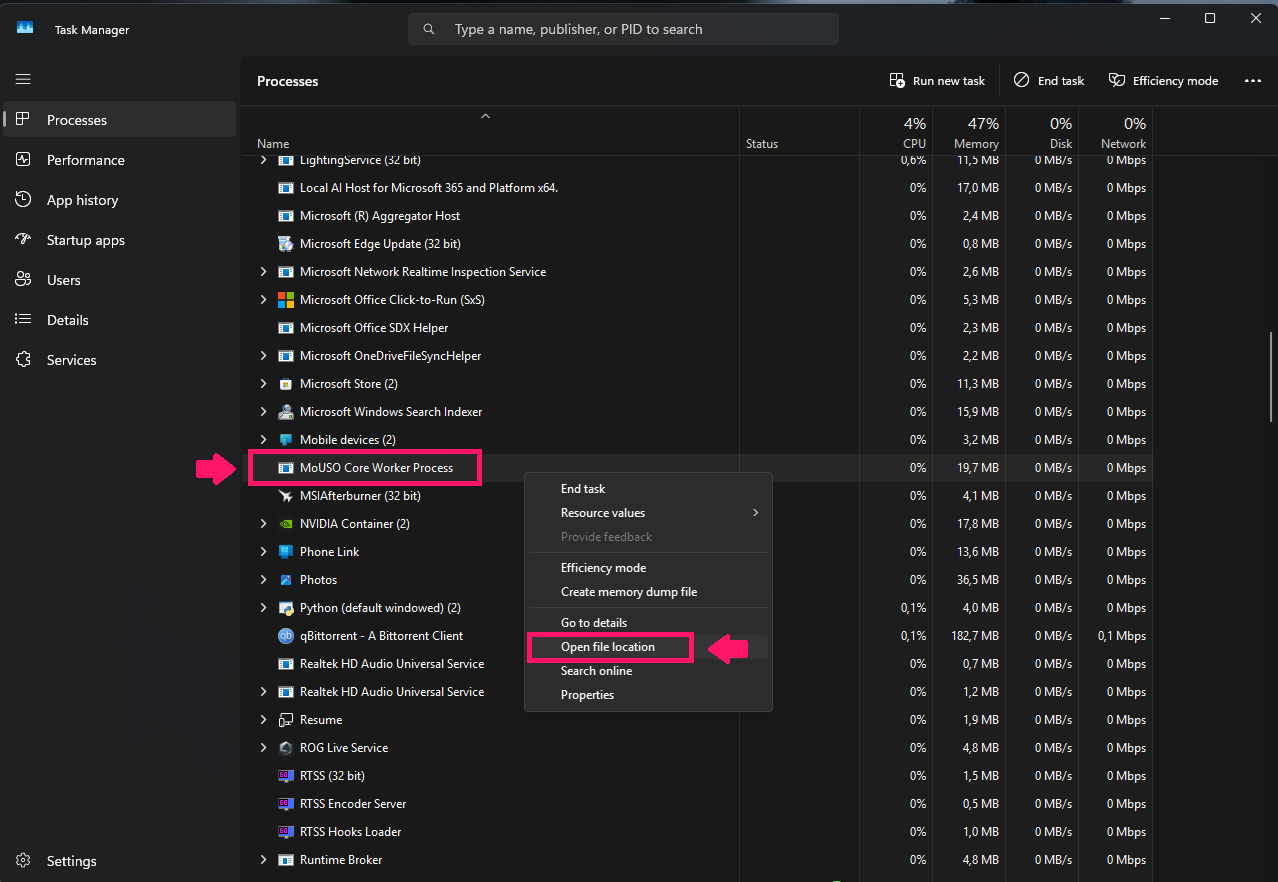Click Efficiency mode in the toolbar
The height and width of the screenshot is (882, 1278).
(1163, 81)
